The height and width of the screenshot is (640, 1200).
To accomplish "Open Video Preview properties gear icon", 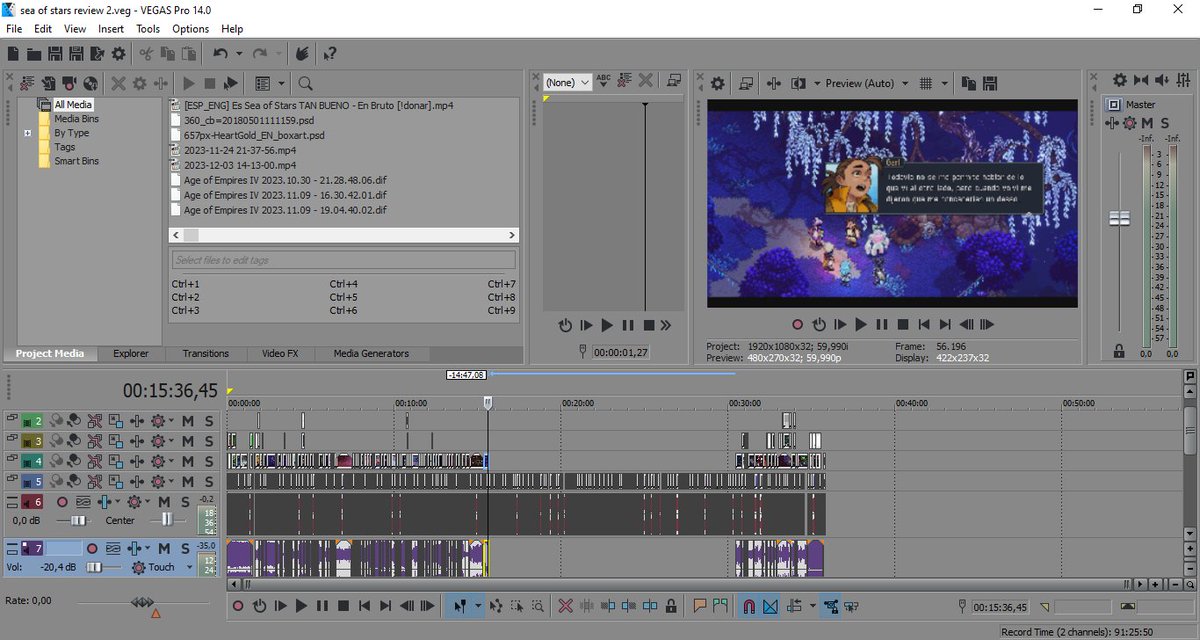I will [x=717, y=83].
